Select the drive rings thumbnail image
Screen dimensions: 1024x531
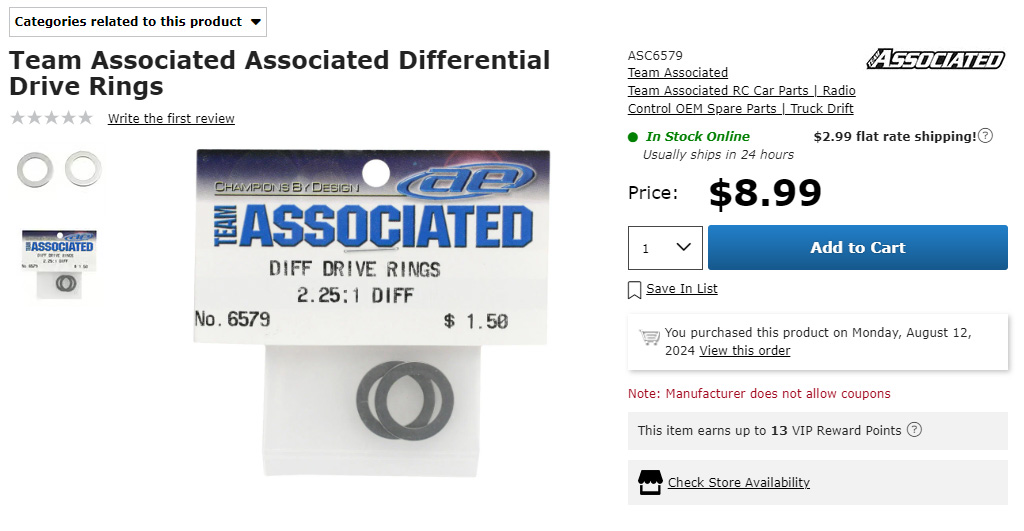coord(59,170)
